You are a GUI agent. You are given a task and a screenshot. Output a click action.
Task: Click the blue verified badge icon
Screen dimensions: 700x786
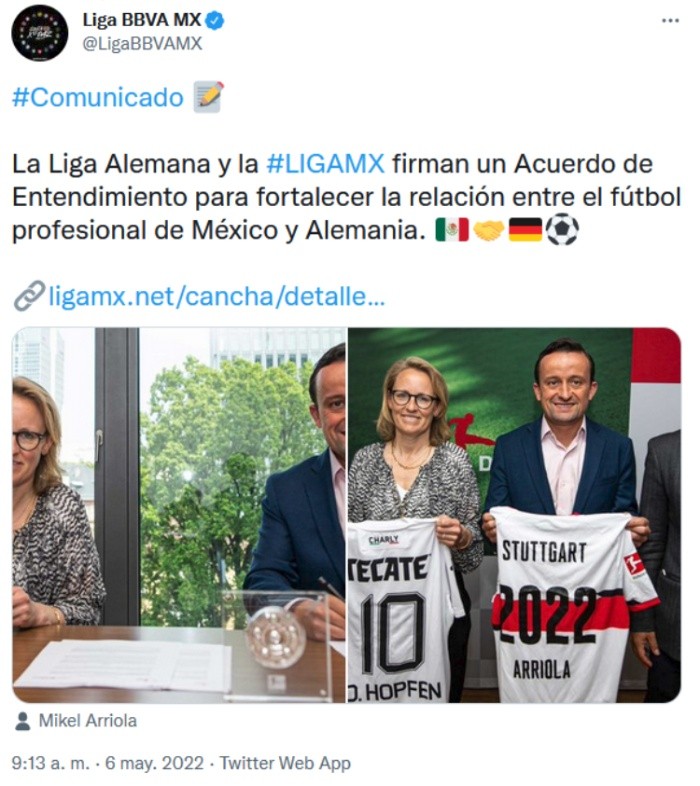pos(215,21)
